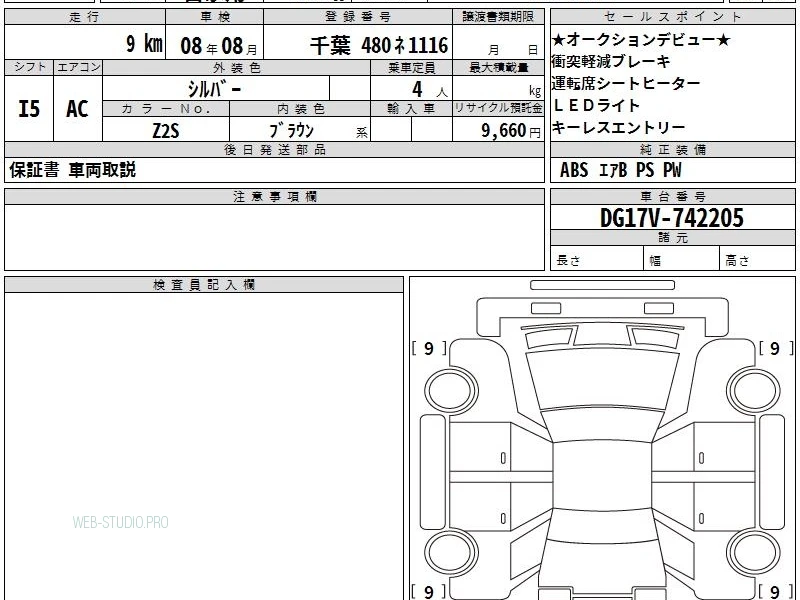
Task: Click the '内装色' header
Action: click(x=301, y=109)
